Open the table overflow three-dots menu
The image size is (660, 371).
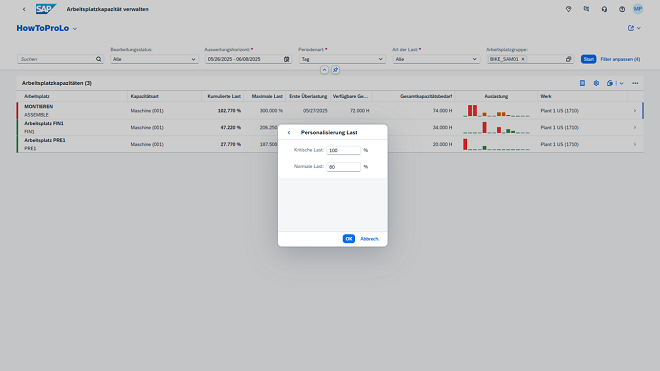635,83
